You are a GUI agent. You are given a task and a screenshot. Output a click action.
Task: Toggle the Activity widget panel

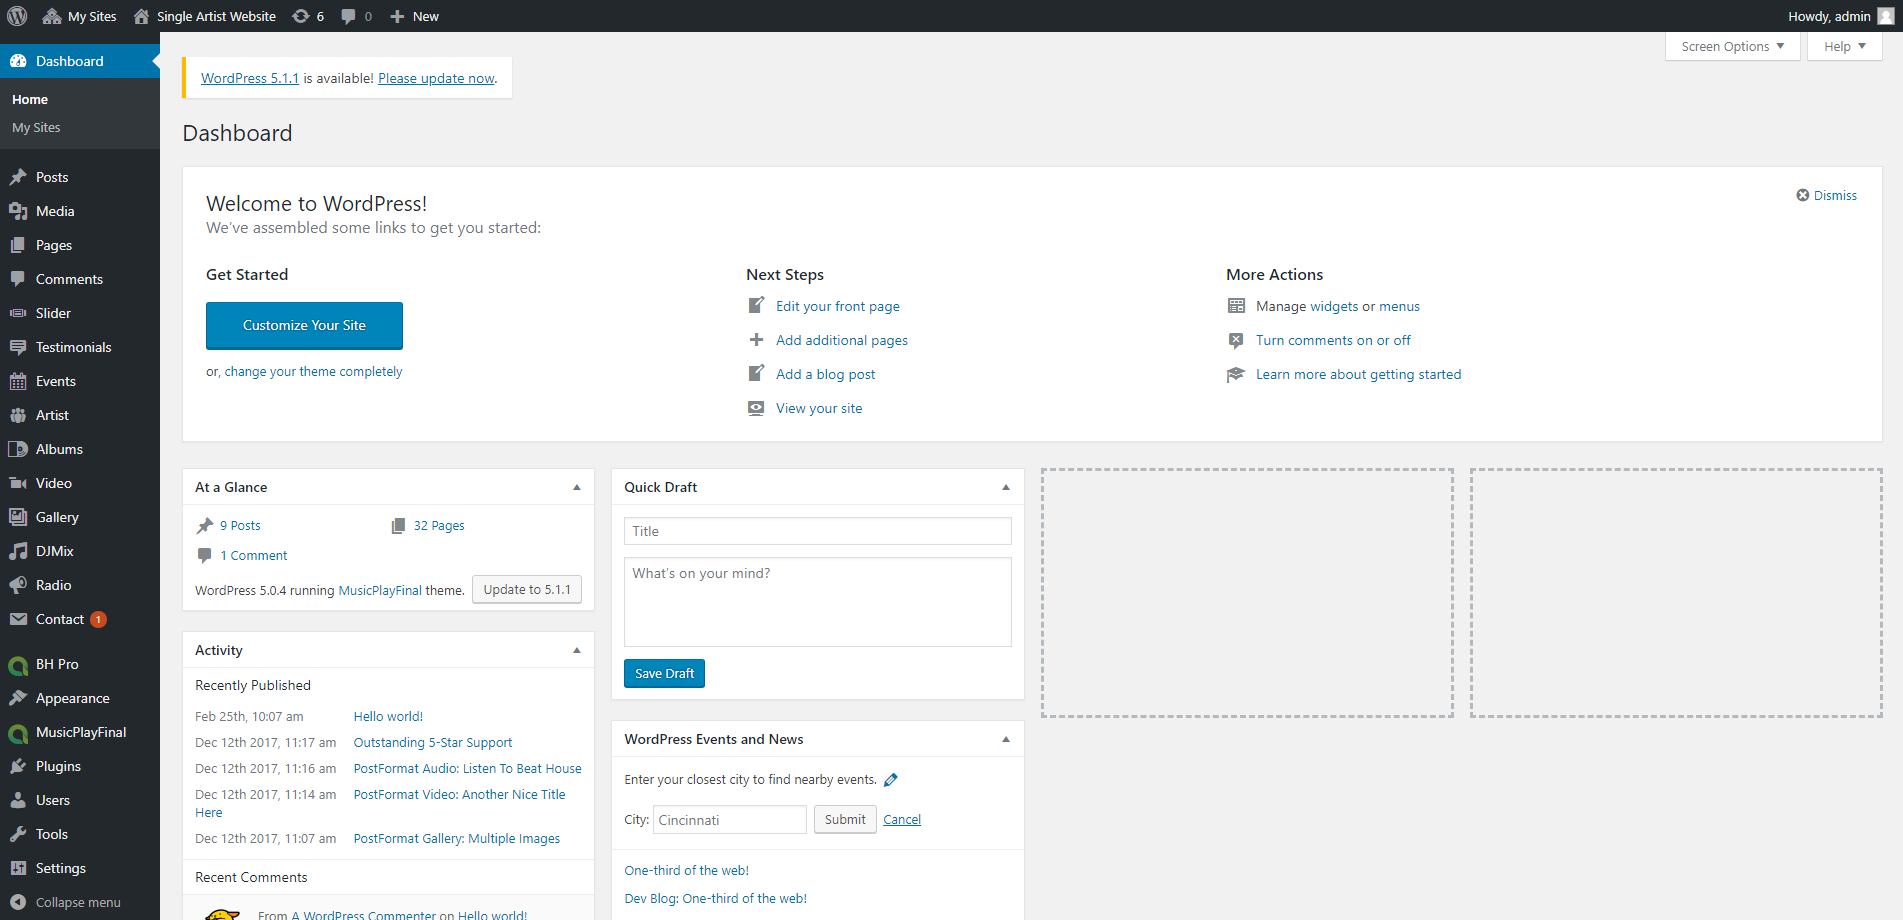tap(576, 650)
